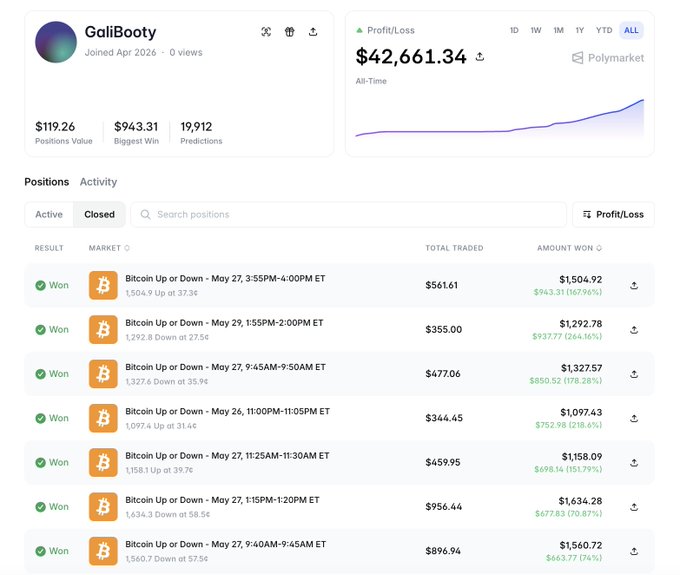Screen dimensions: 680x575
Task: Click the green Profit/Loss up triangle
Action: pos(359,30)
